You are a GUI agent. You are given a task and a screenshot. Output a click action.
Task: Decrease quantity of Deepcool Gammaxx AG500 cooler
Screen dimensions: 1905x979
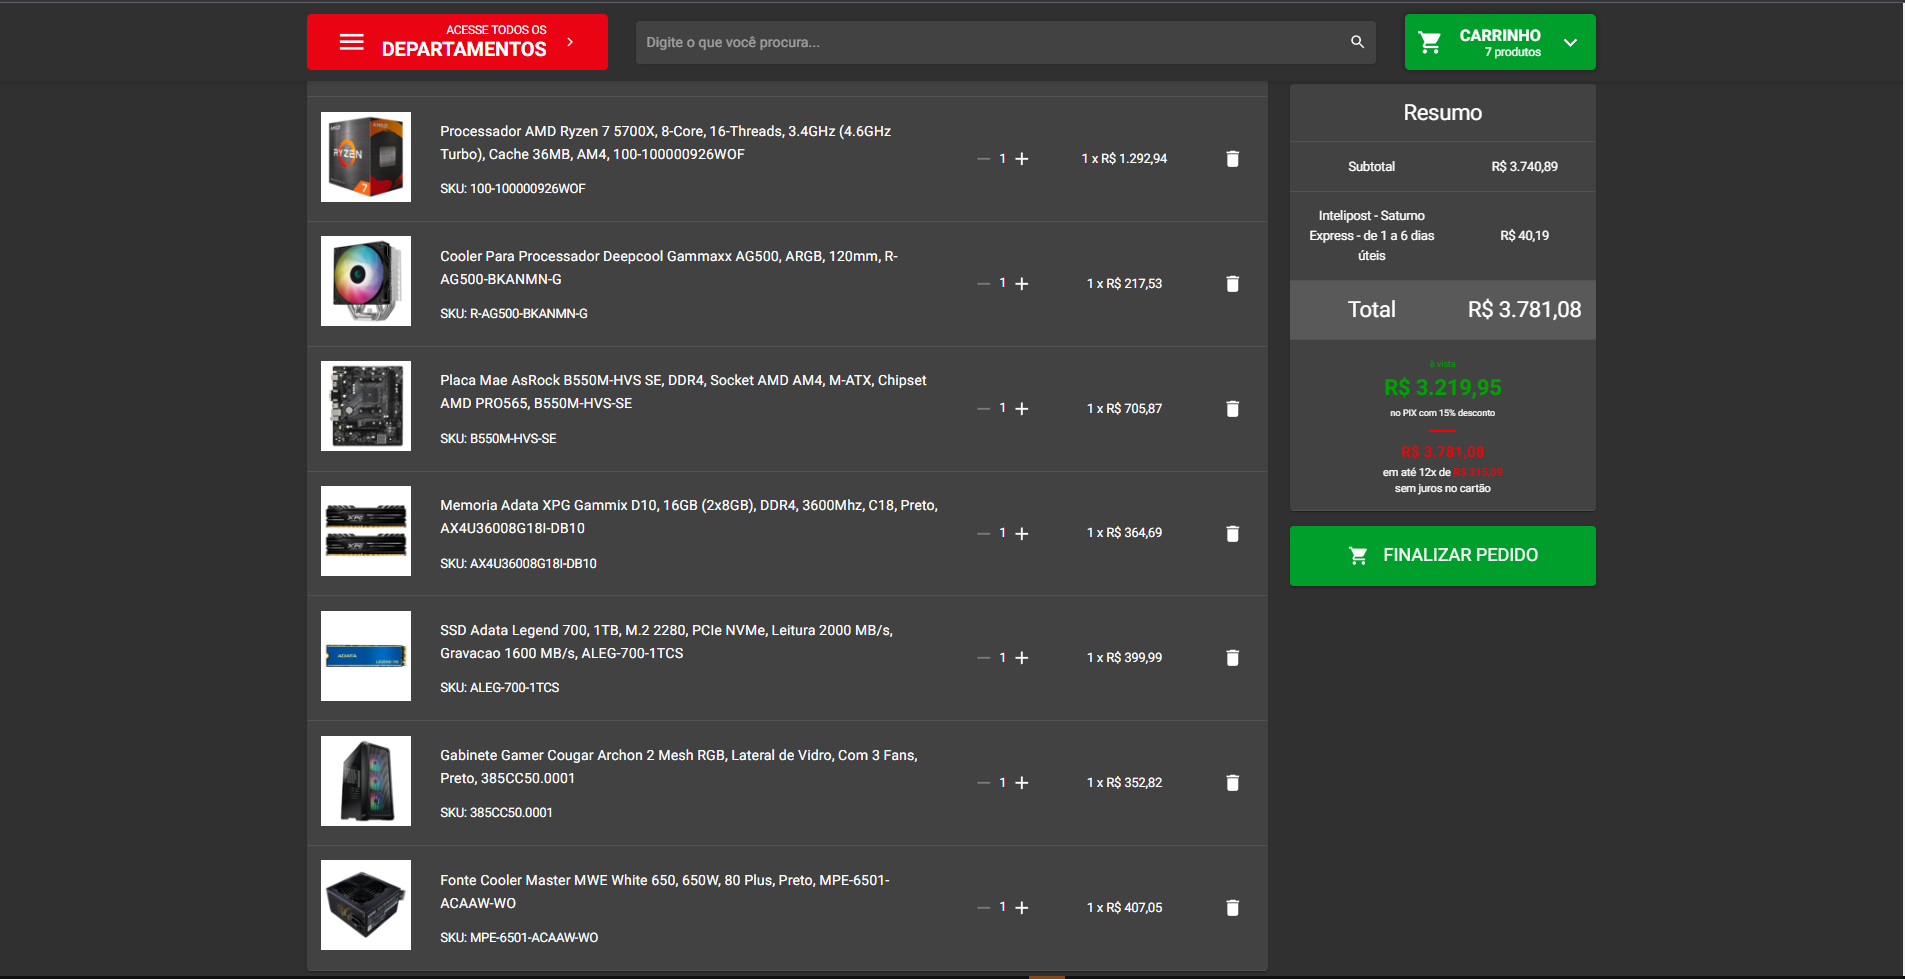click(983, 284)
